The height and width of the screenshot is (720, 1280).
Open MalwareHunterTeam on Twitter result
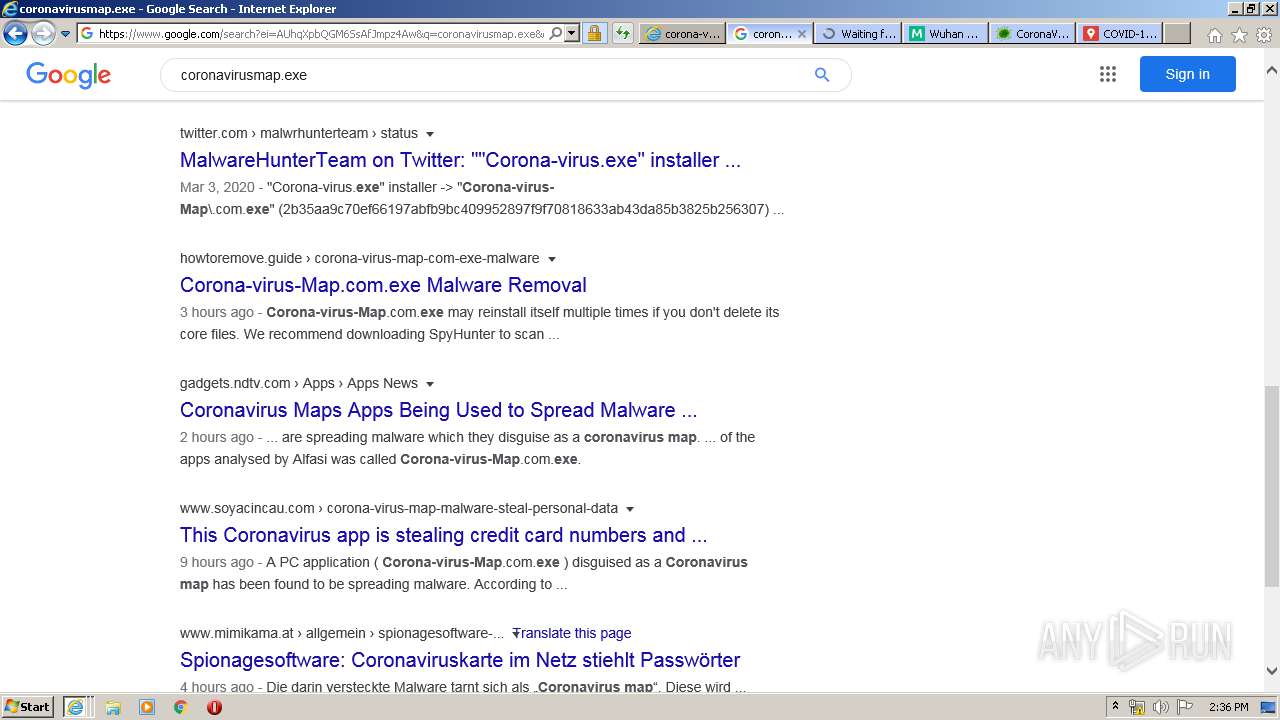tap(460, 160)
